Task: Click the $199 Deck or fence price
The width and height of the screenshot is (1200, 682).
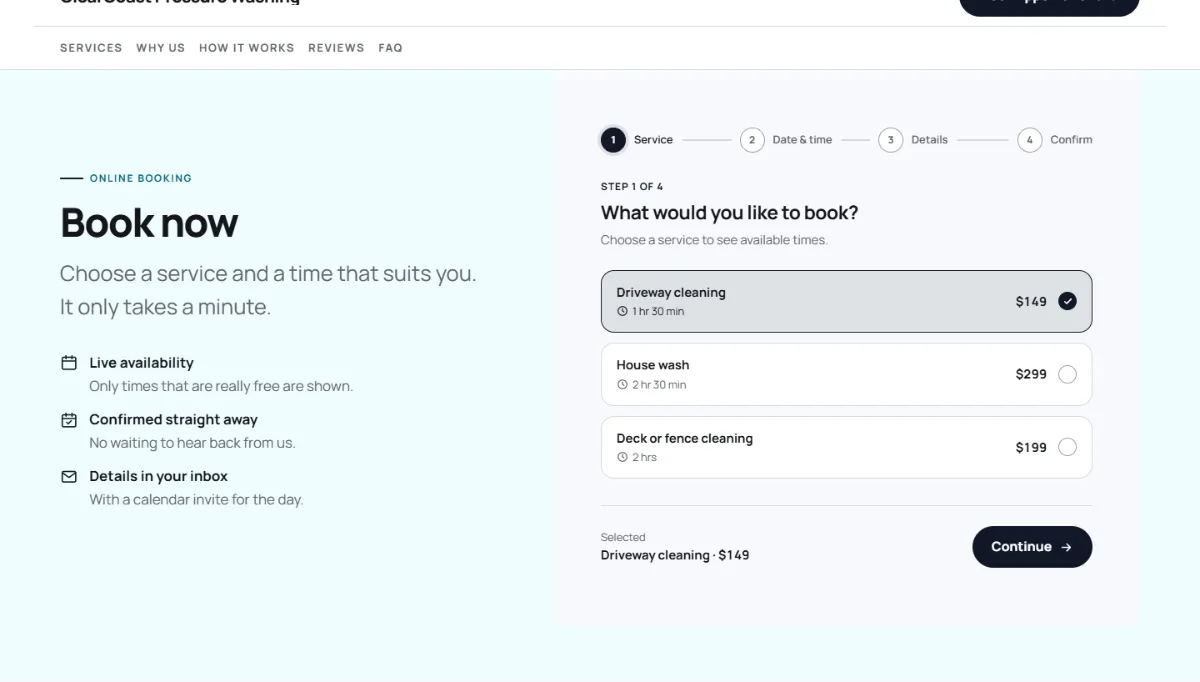Action: 1031,447
